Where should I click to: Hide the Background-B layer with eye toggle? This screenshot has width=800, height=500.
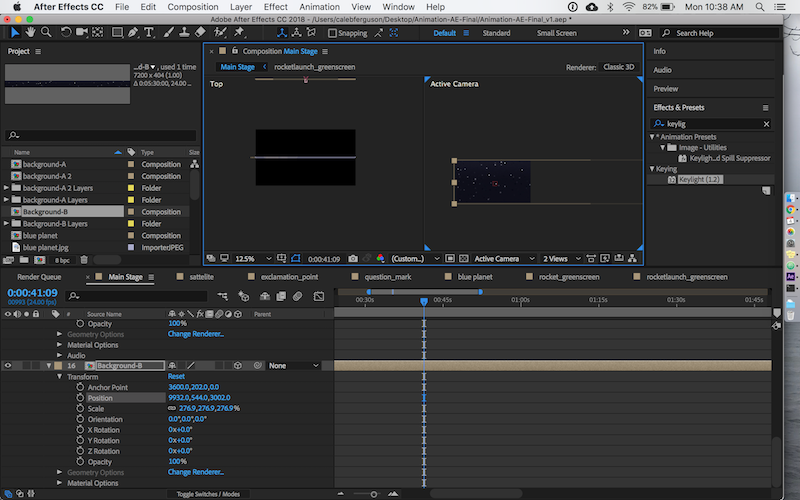point(8,366)
